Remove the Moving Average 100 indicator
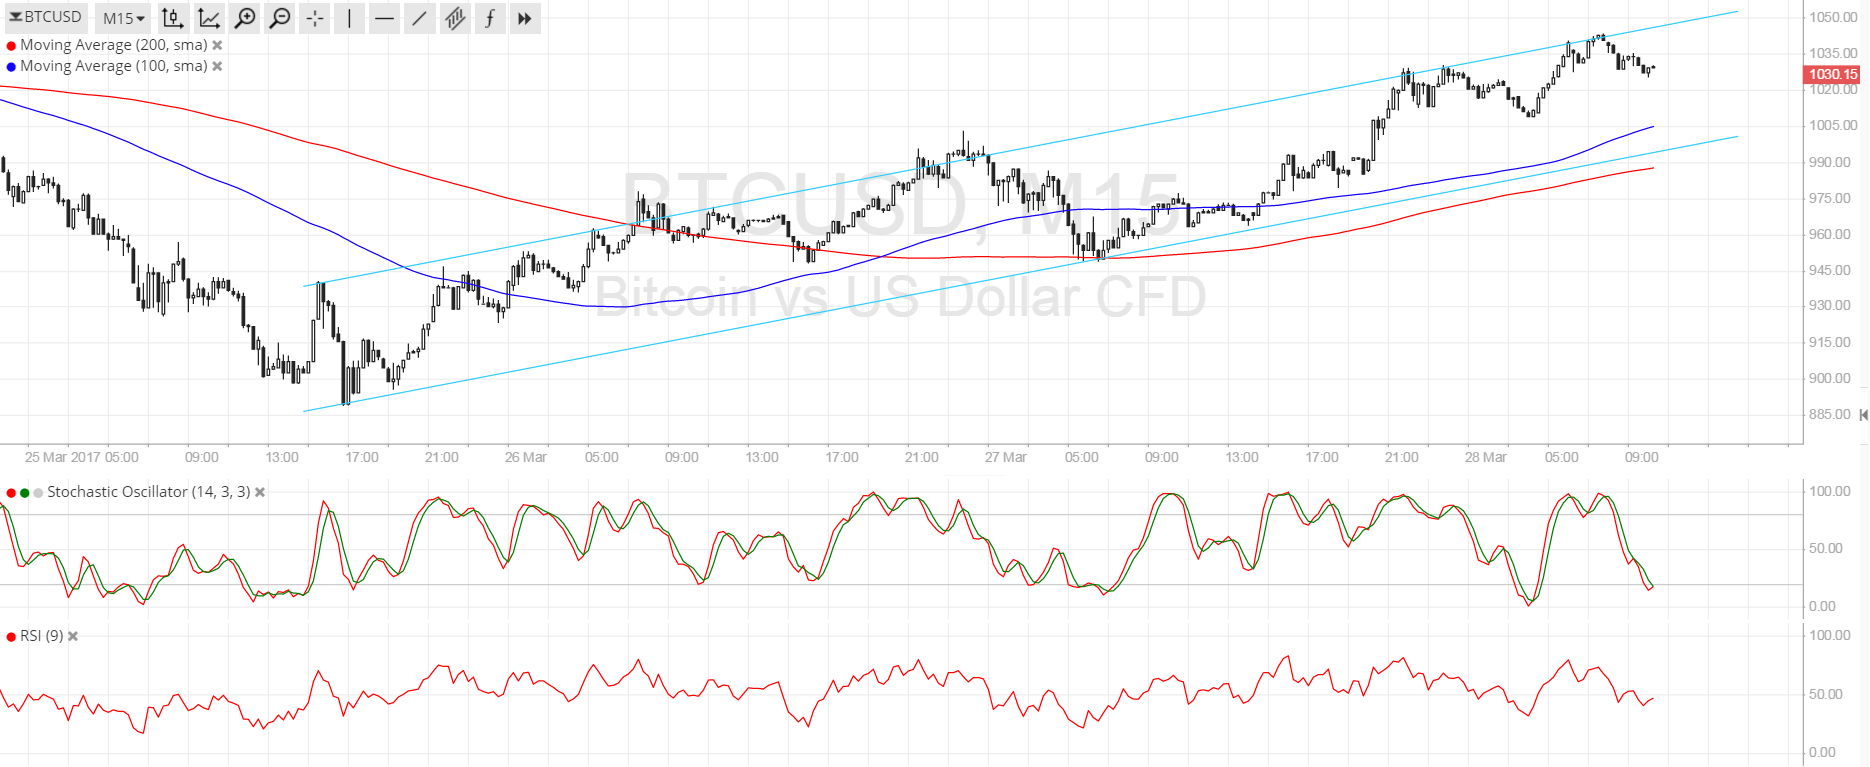This screenshot has width=1870, height=767. coord(217,66)
